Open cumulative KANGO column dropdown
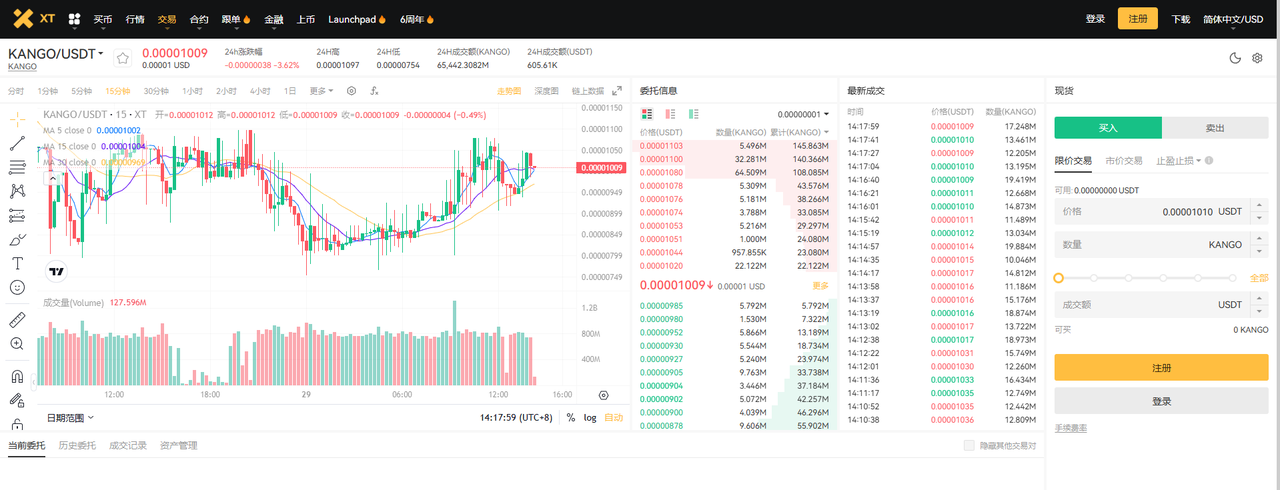Screen dimensions: 1280x490 tap(799, 132)
